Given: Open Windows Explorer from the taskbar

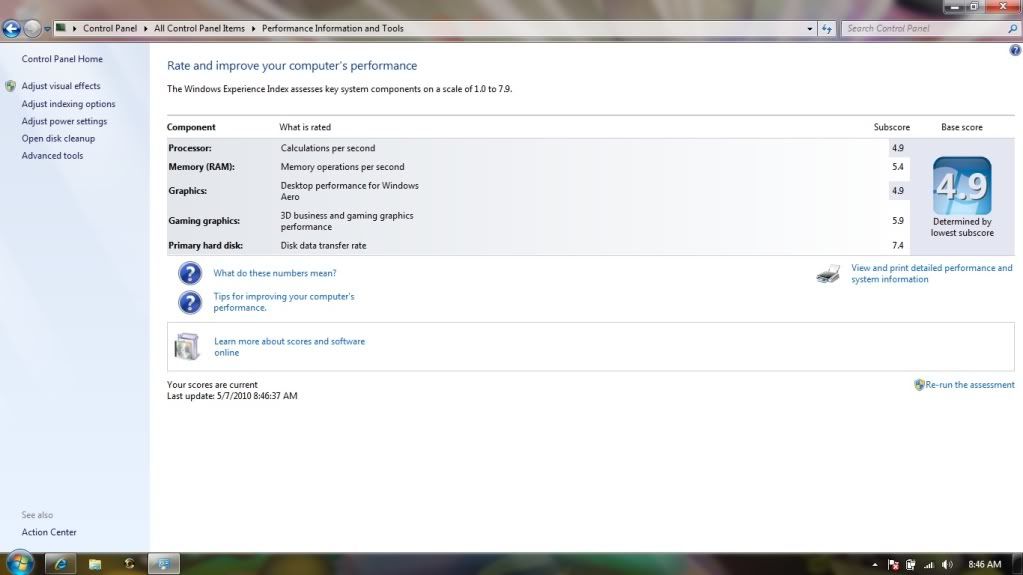Looking at the screenshot, I should point(95,563).
